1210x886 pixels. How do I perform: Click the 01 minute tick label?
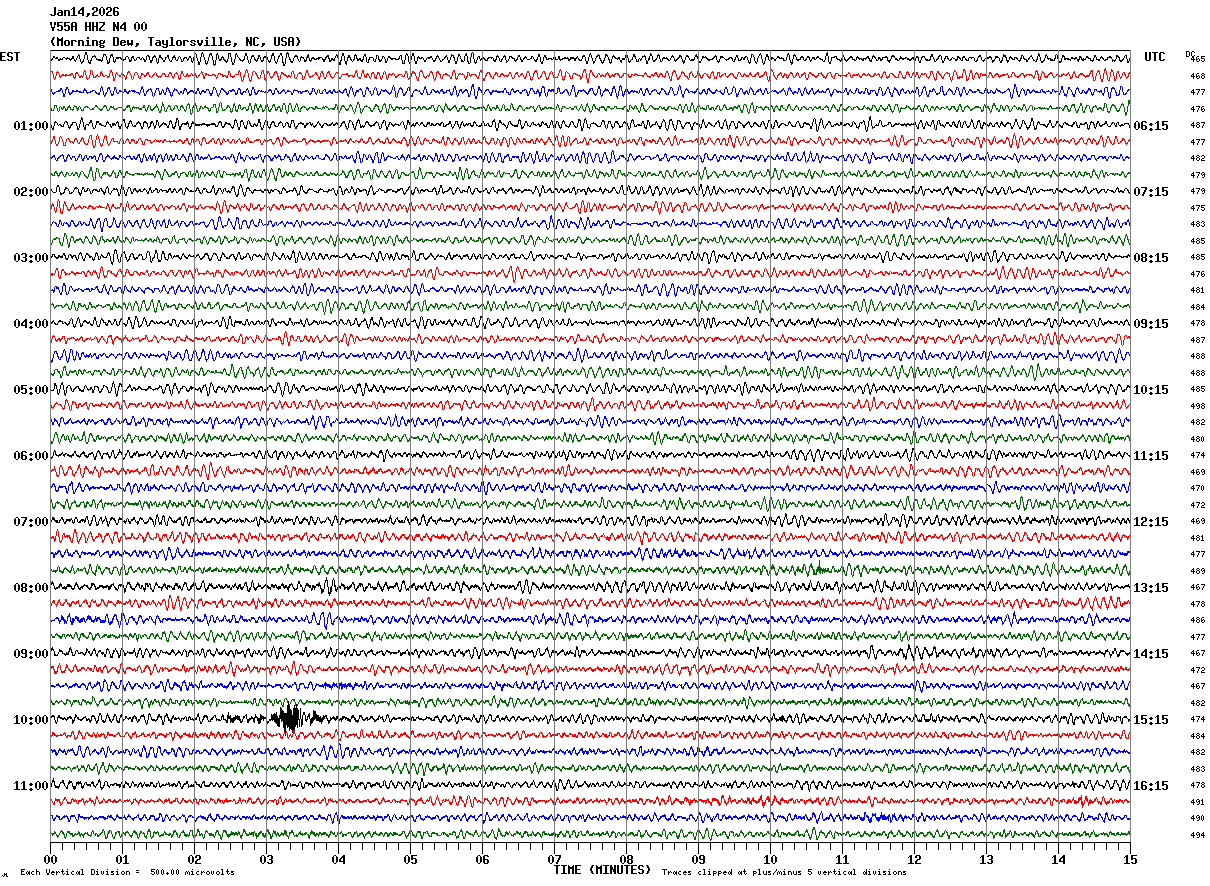point(122,859)
